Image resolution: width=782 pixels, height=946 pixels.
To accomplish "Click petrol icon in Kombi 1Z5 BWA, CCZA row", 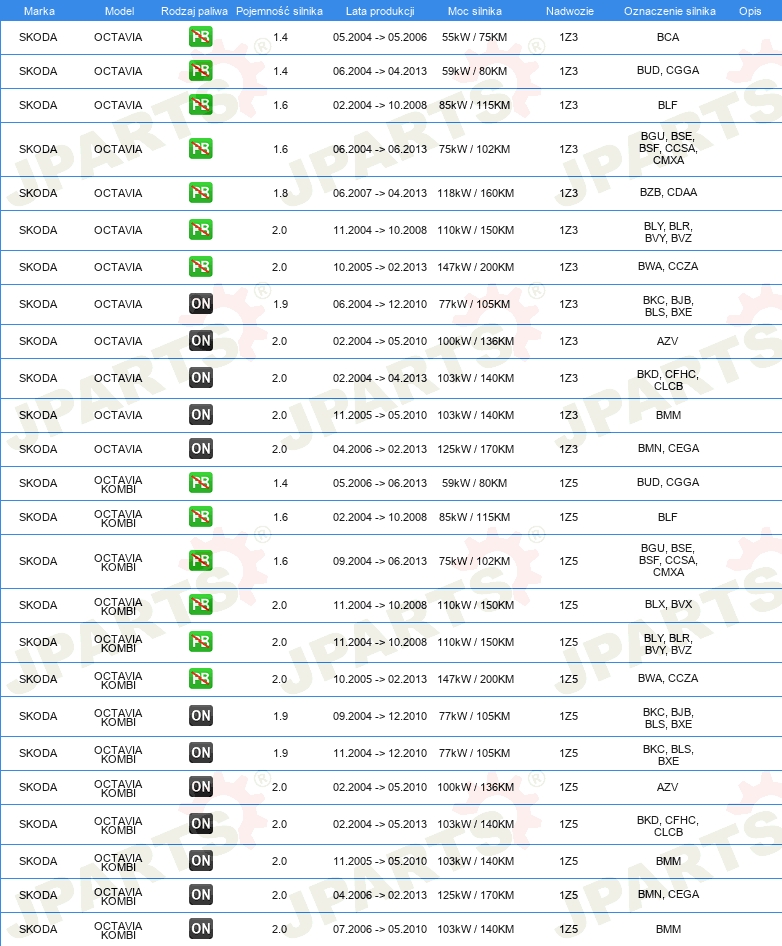I will [x=200, y=678].
